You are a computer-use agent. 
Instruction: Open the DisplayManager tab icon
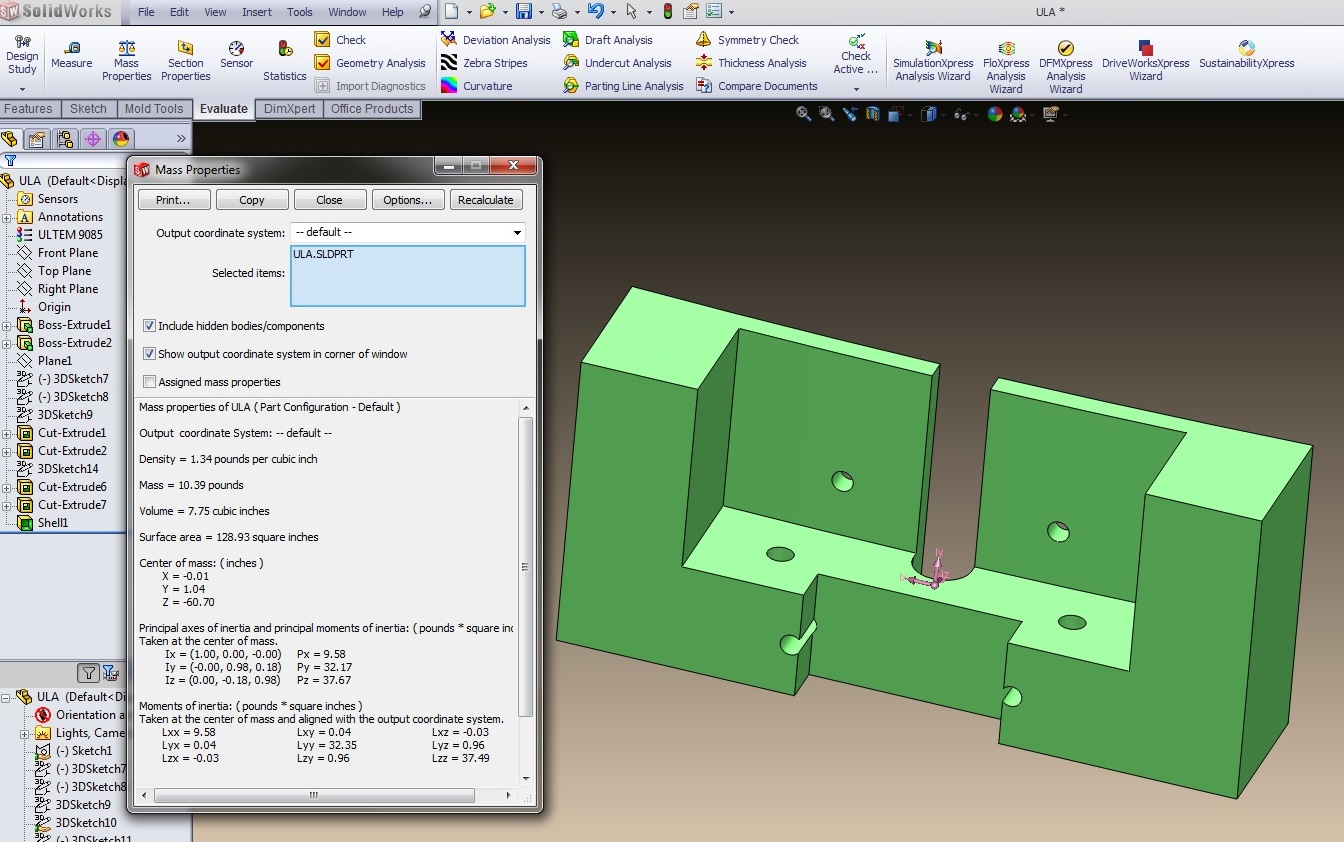(121, 139)
